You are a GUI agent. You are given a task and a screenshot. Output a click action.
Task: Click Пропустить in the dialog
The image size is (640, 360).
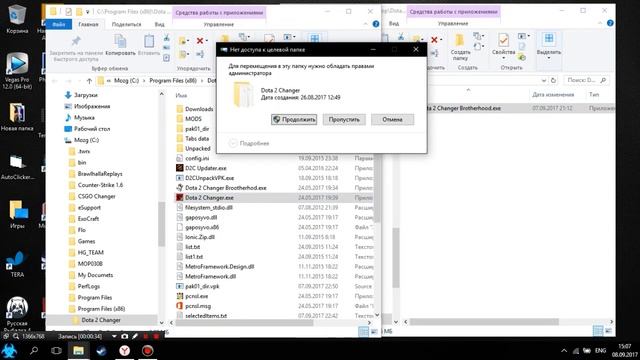point(344,119)
